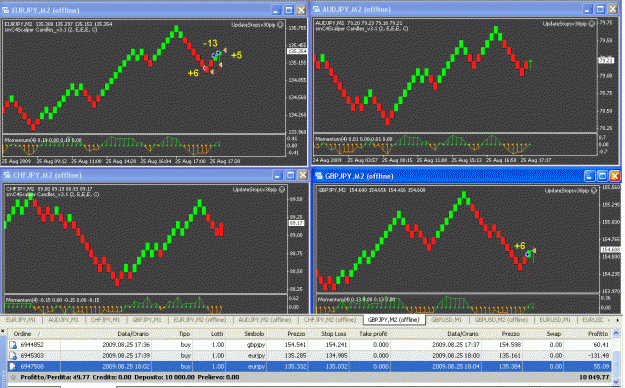
Task: Click the balance total 10 049.77
Action: click(594, 377)
